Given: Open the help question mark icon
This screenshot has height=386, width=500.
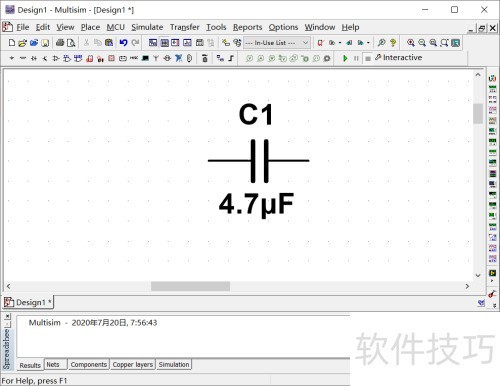Looking at the screenshot, I should (393, 43).
